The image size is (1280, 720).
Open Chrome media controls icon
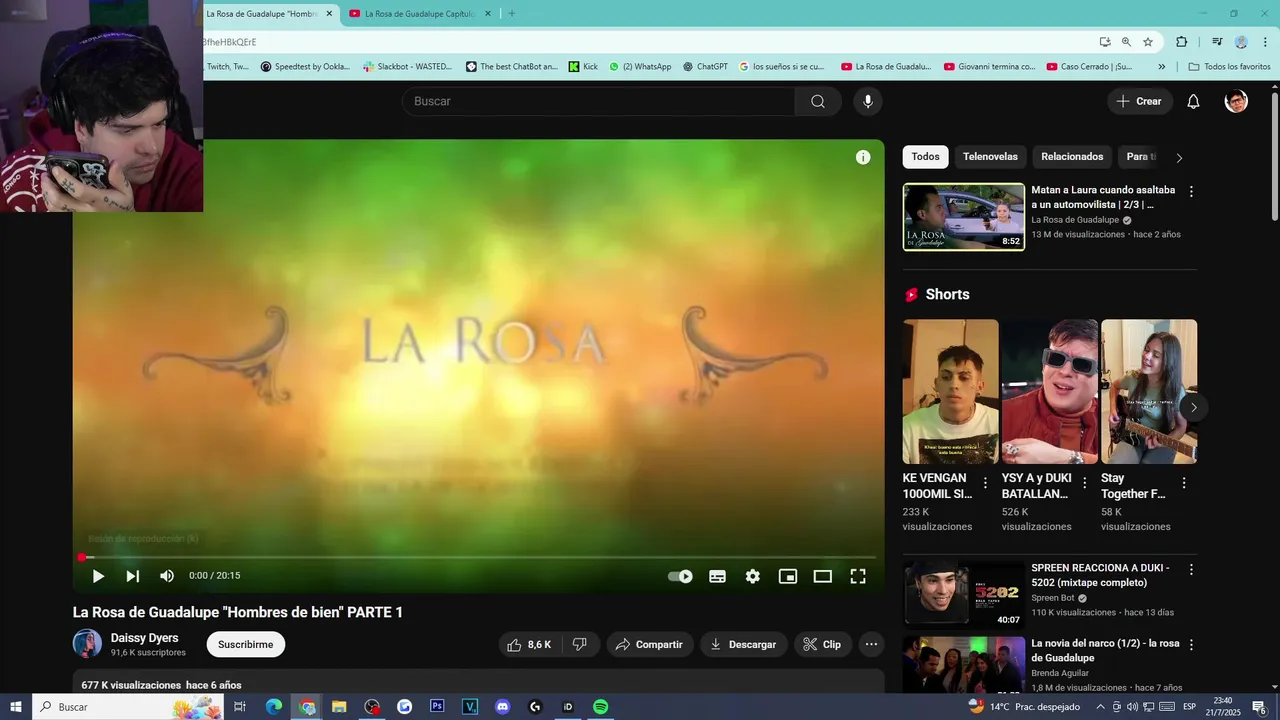pyautogui.click(x=1217, y=42)
